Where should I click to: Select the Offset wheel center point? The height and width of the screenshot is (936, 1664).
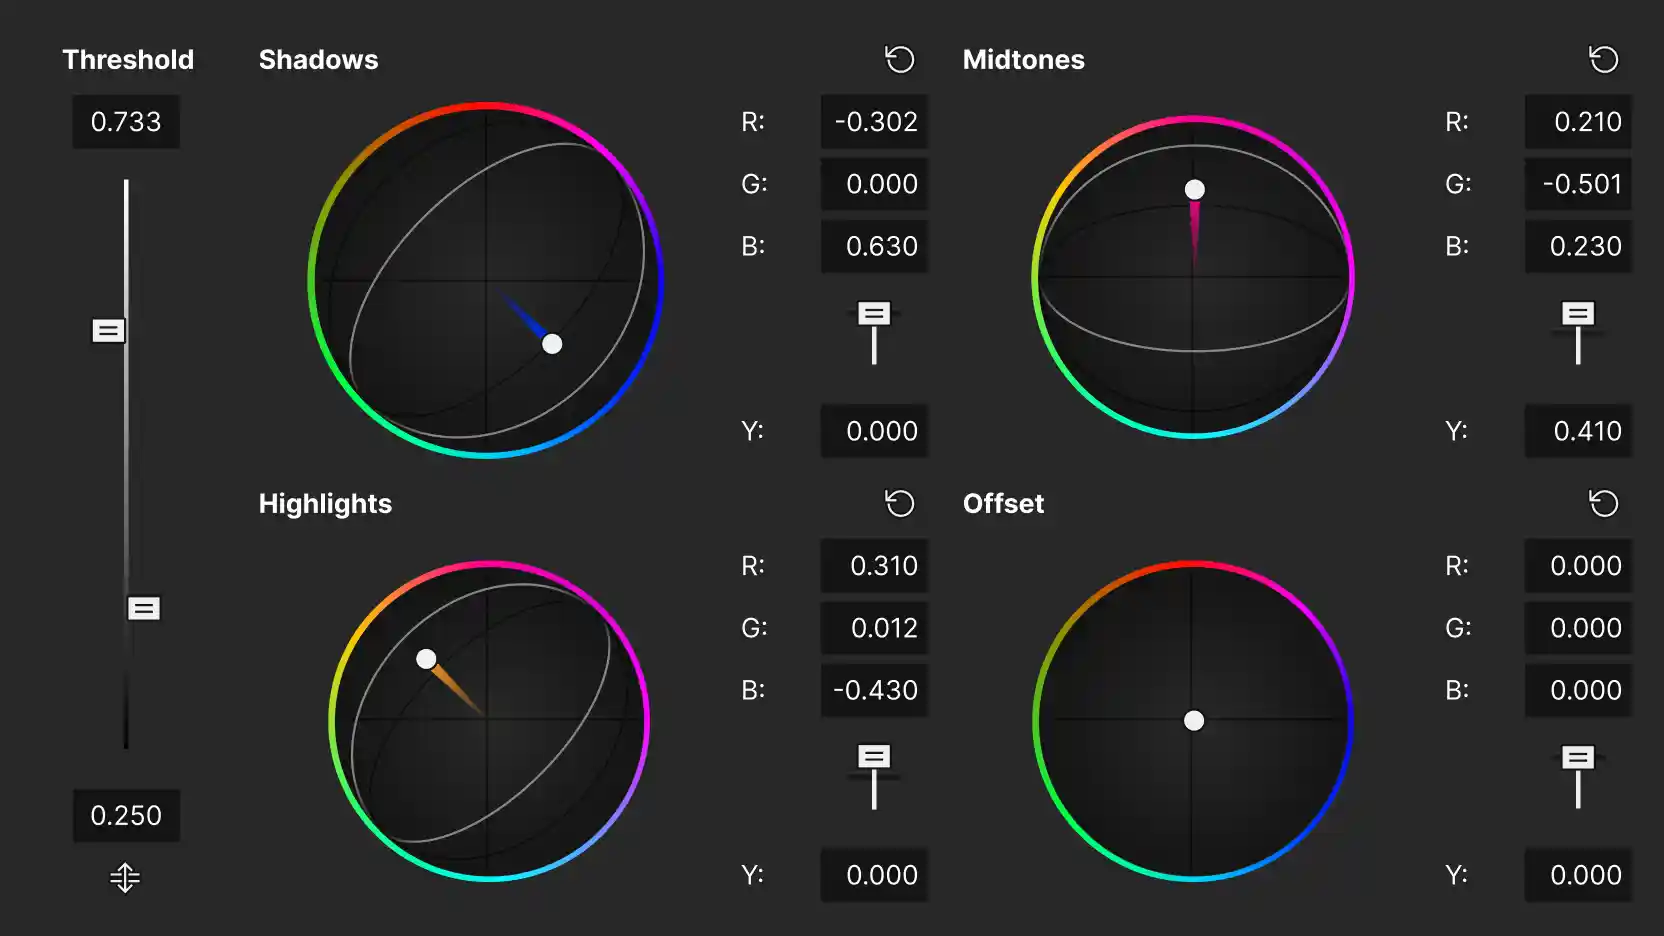[x=1194, y=721]
